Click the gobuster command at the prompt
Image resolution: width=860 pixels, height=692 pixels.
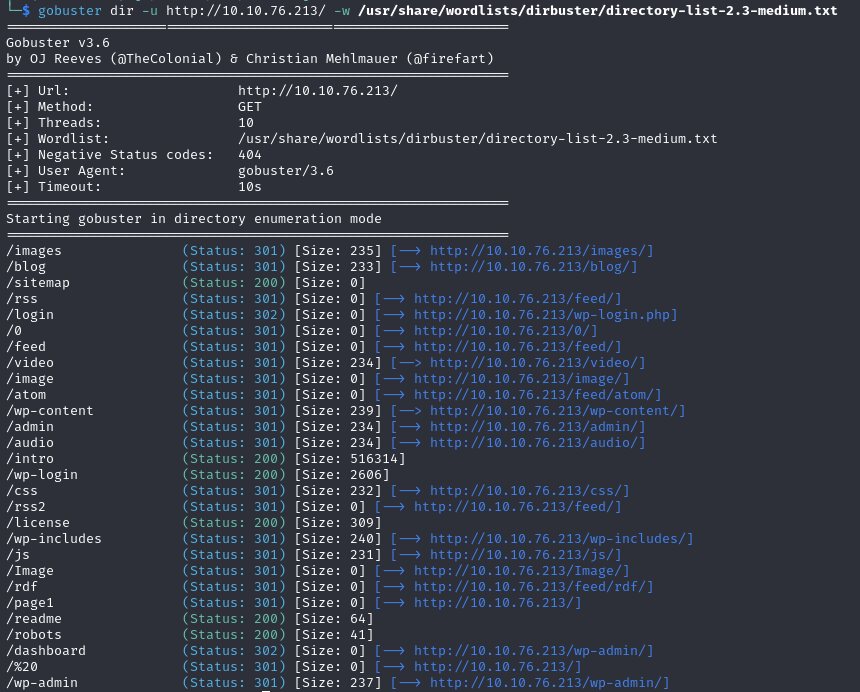click(66, 11)
